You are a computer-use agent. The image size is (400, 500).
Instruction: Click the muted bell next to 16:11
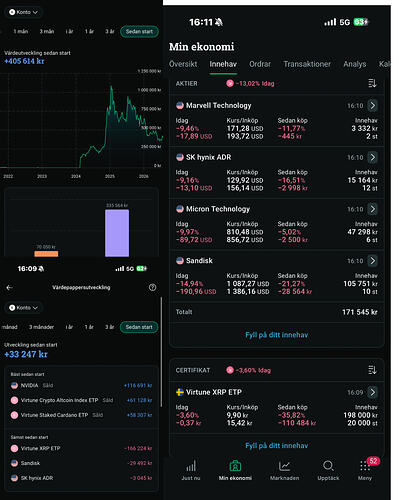pyautogui.click(x=219, y=22)
